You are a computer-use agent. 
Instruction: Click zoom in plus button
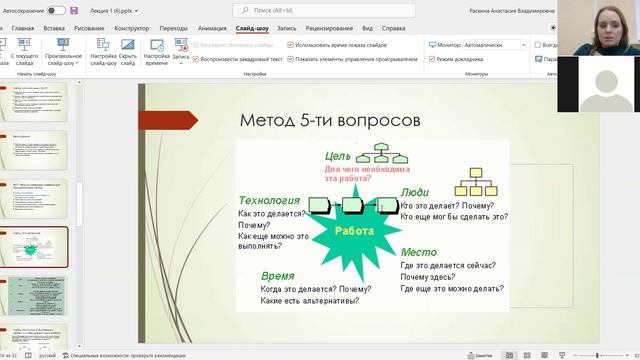(x=627, y=356)
